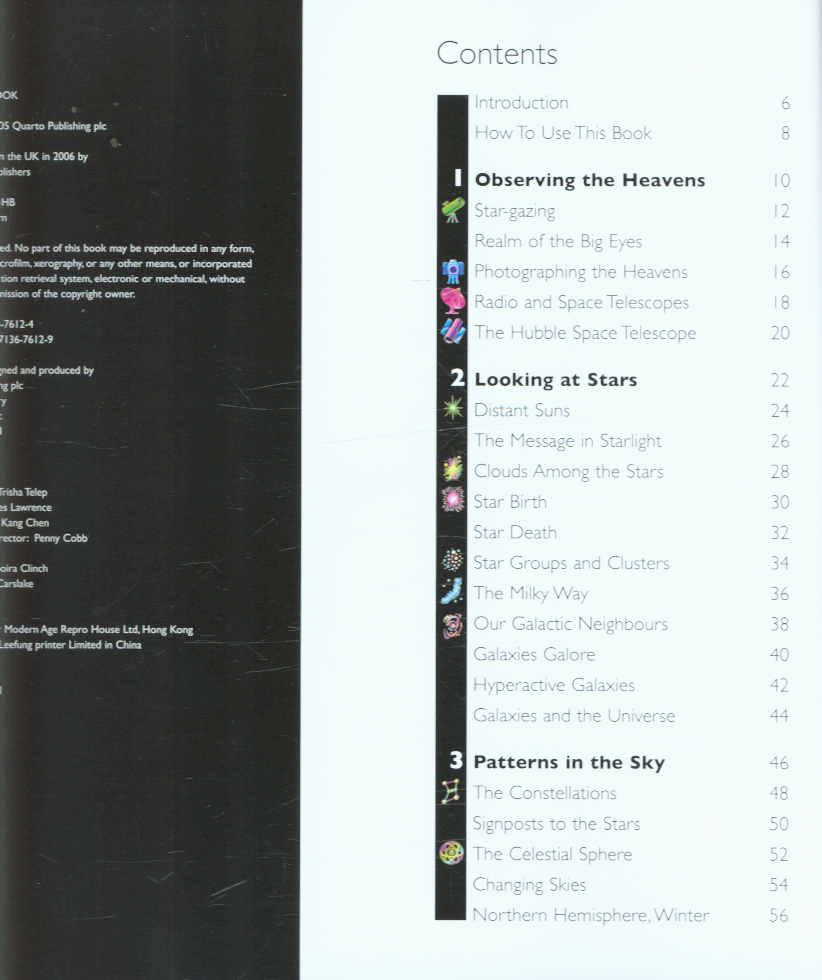Click the camera icon beside Photographing the Heavens

(453, 272)
